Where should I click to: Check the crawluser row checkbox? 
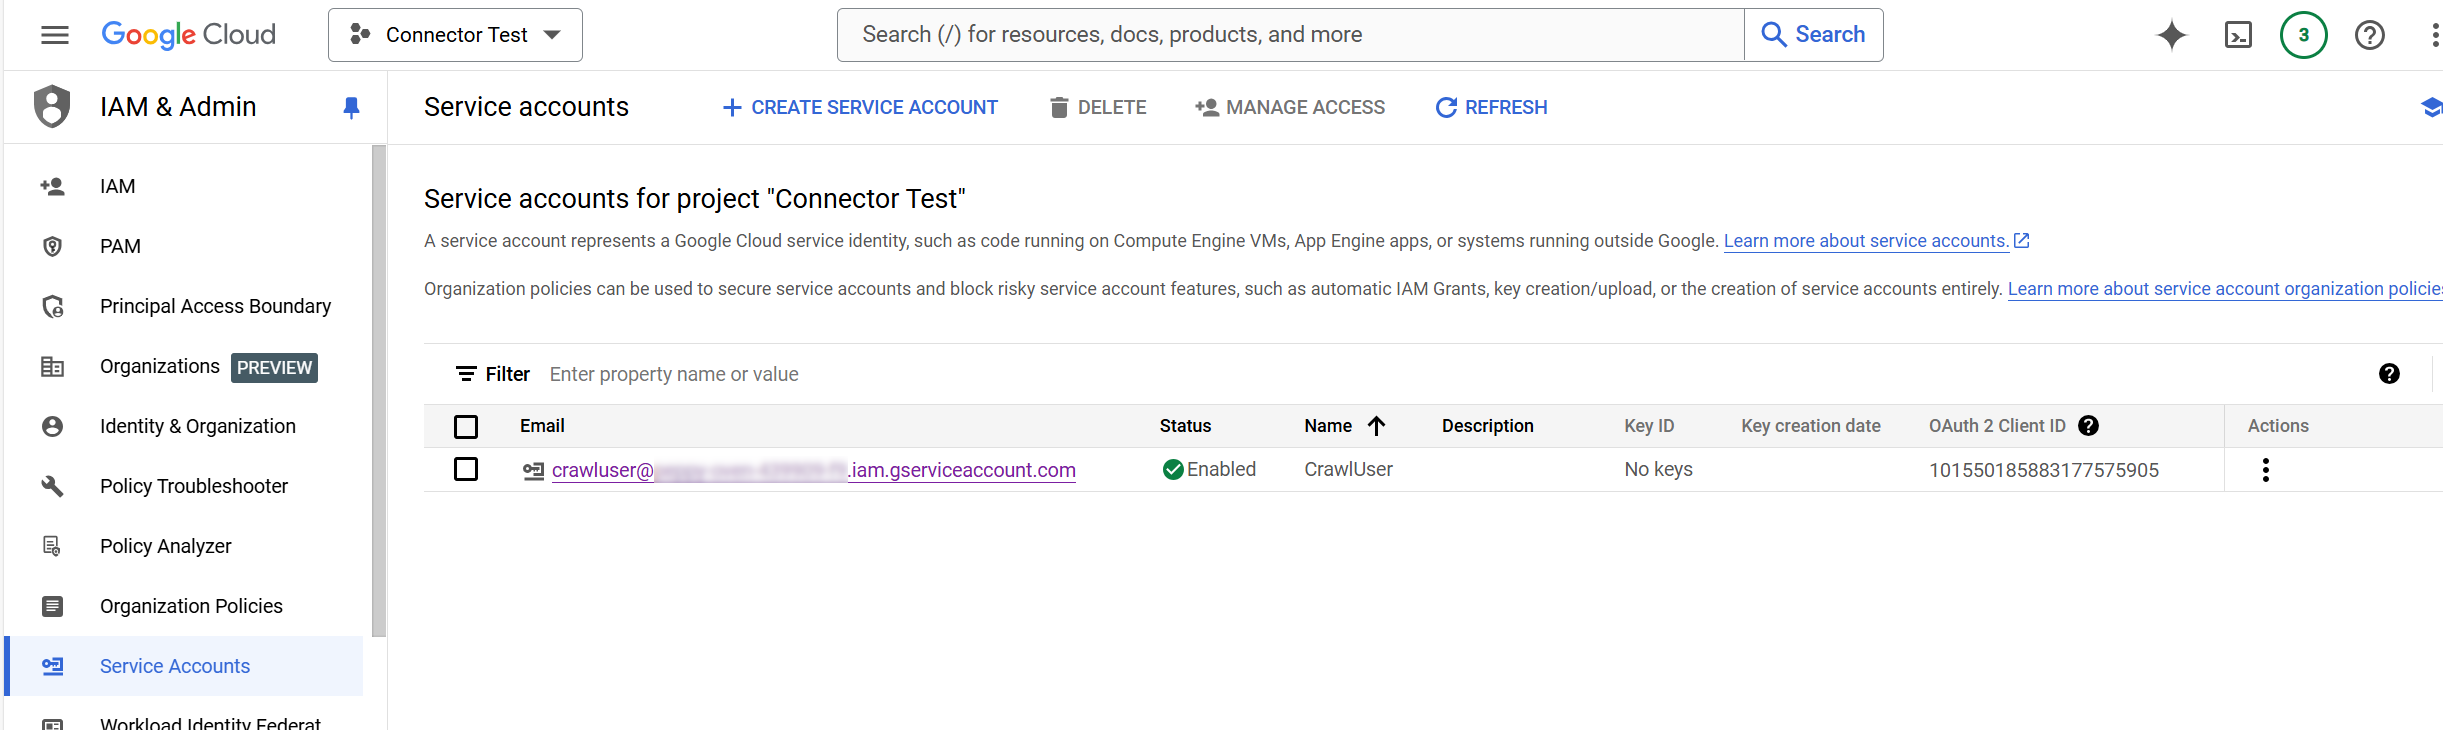click(466, 469)
